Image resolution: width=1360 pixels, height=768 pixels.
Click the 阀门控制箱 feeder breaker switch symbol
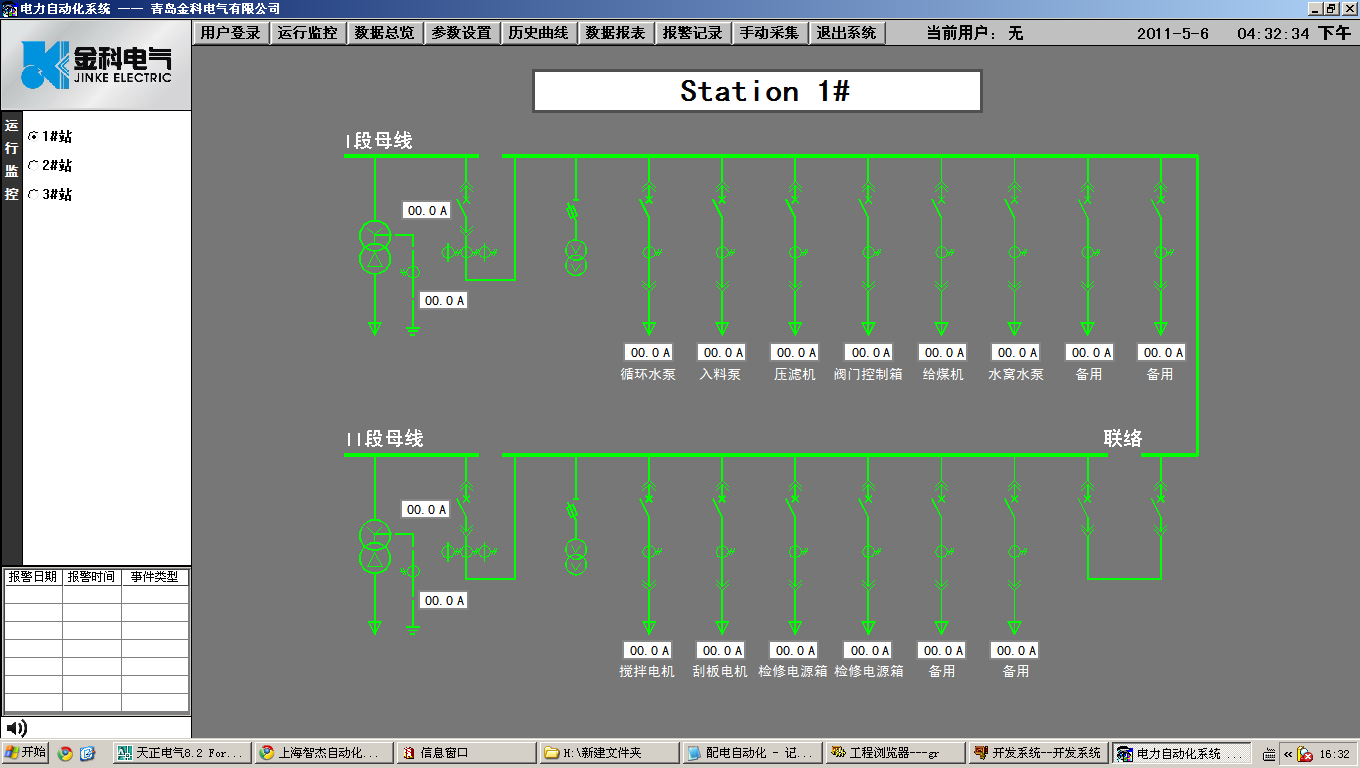[867, 208]
